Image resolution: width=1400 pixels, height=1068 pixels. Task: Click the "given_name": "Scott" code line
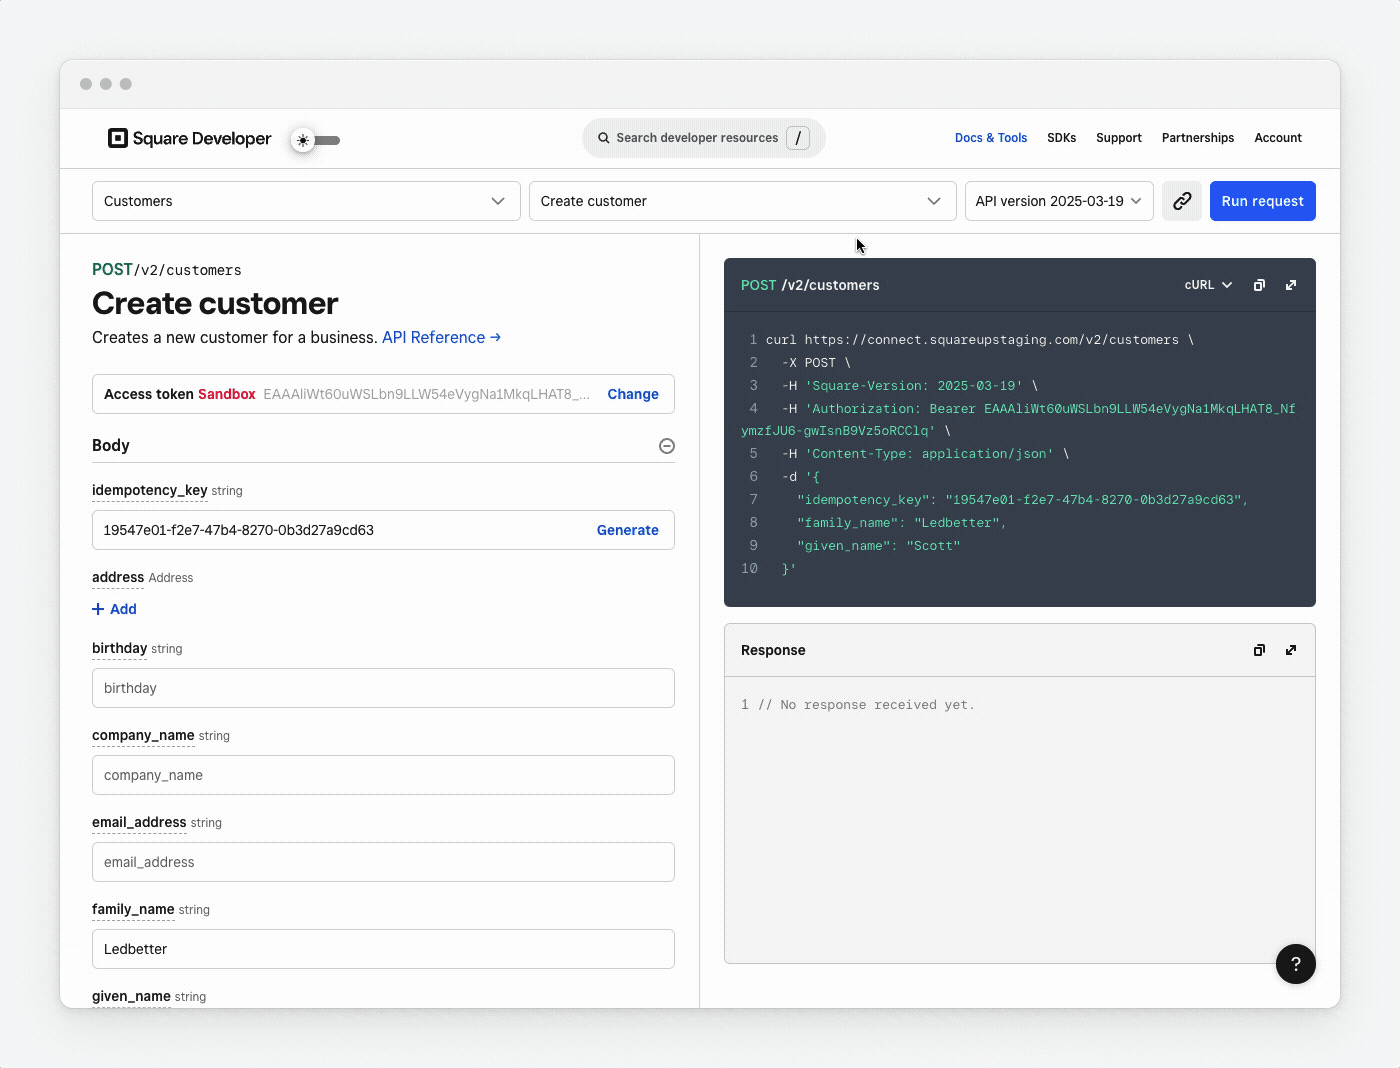pos(878,546)
